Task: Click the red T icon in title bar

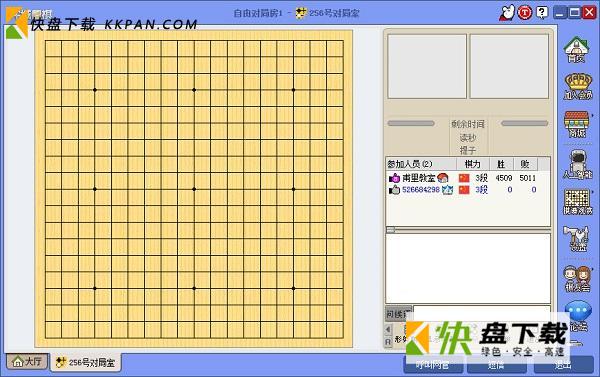Action: coord(525,13)
